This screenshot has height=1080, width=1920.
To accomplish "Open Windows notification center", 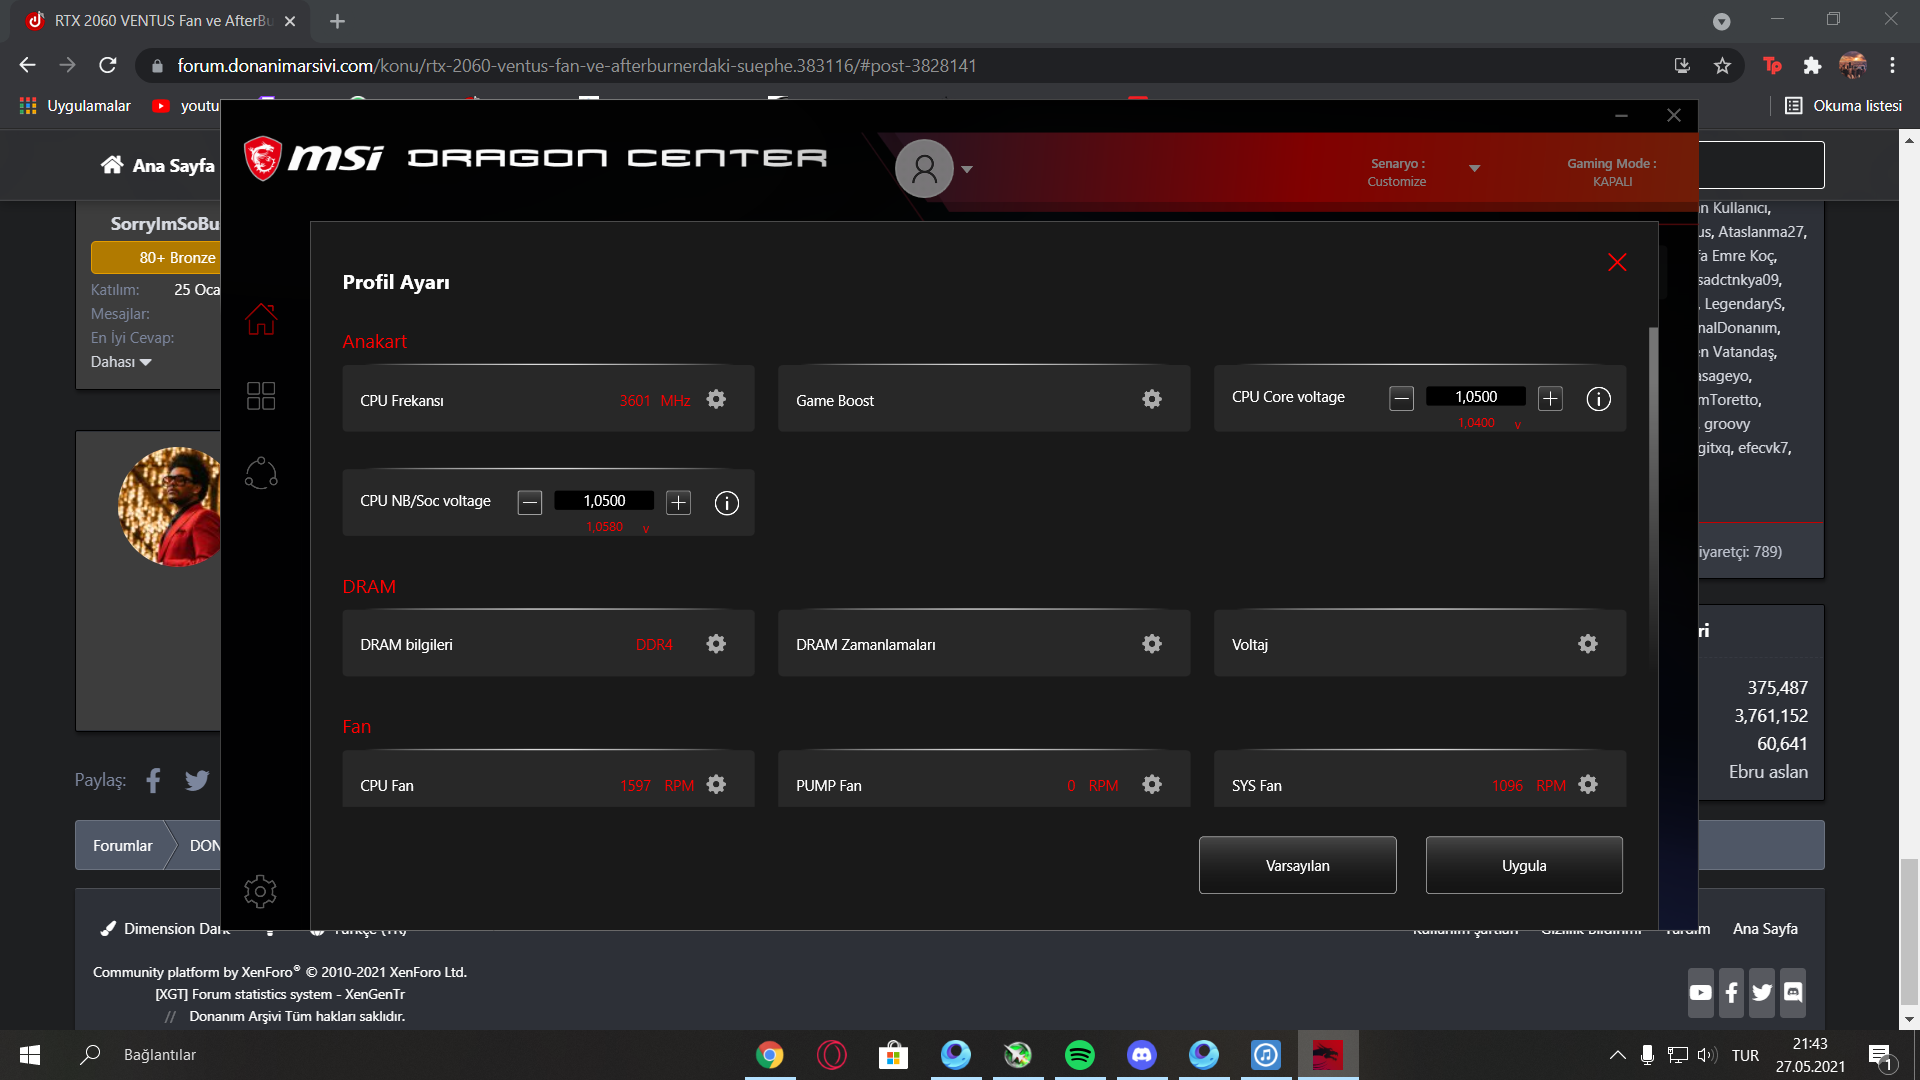I will [x=1880, y=1055].
